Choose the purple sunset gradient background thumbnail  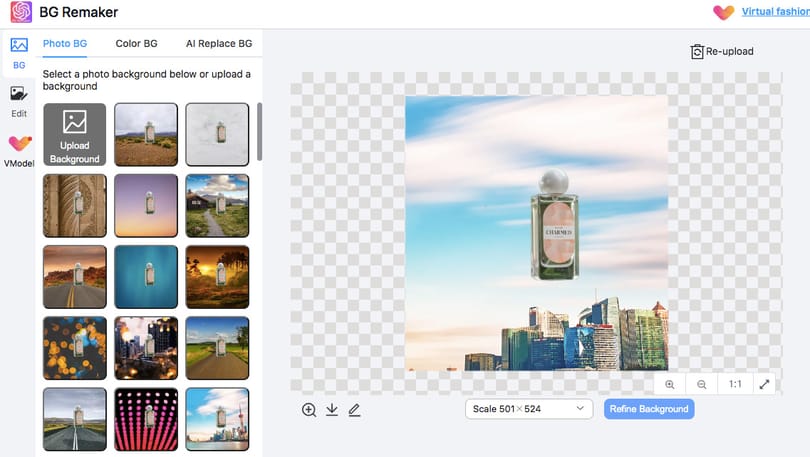(146, 206)
